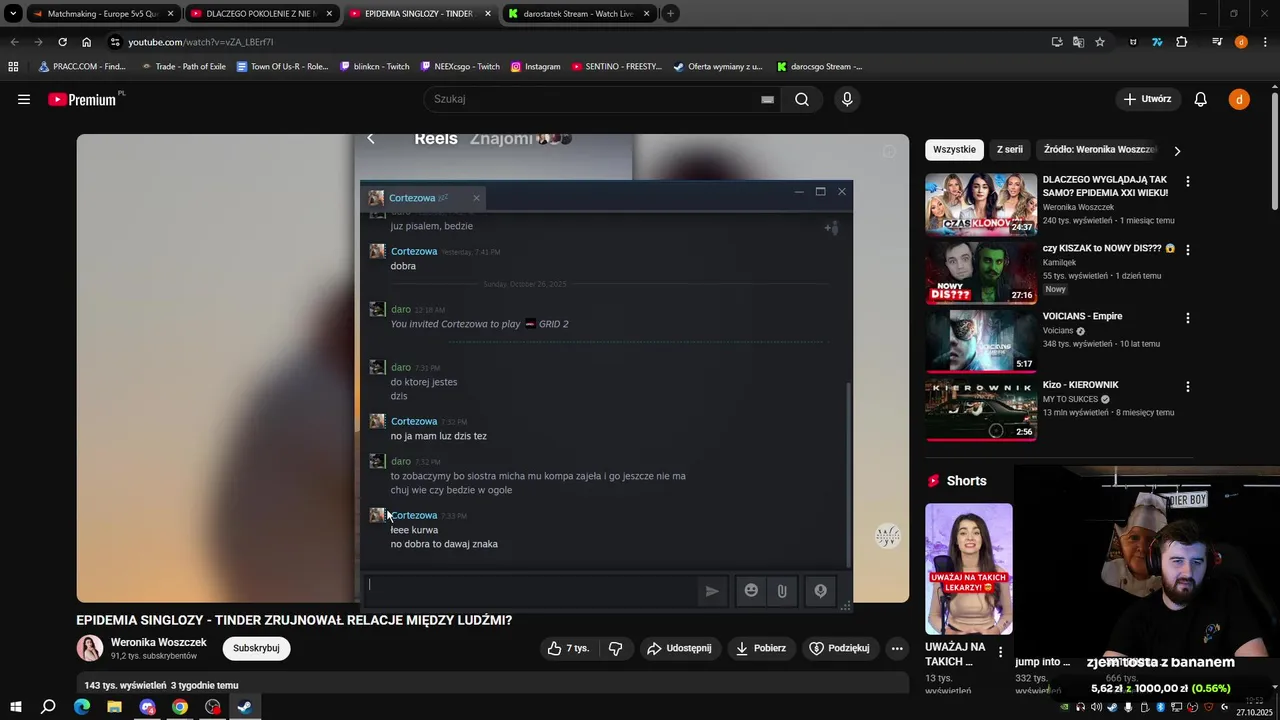Attach a file in Steam chat
1280x720 pixels.
click(782, 591)
